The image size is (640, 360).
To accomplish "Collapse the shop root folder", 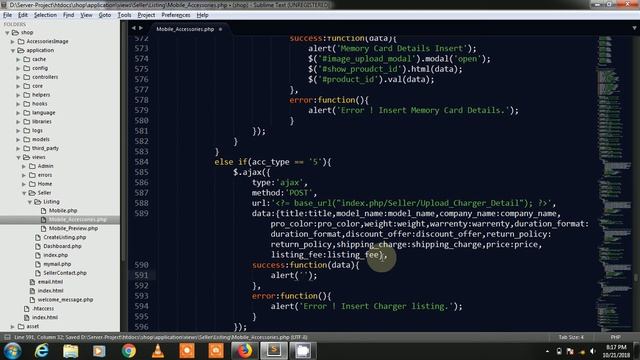I will pos(7,33).
